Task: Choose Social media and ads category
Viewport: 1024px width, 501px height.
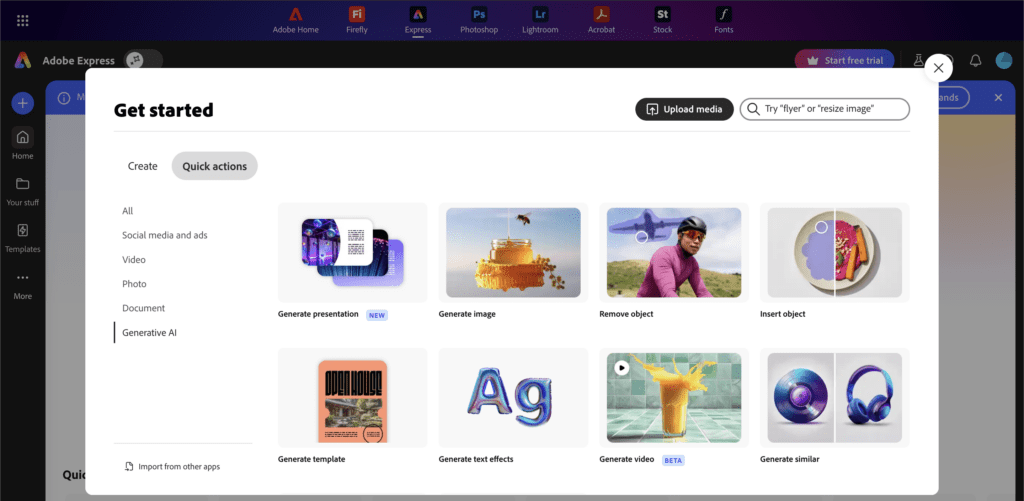Action: click(x=165, y=235)
